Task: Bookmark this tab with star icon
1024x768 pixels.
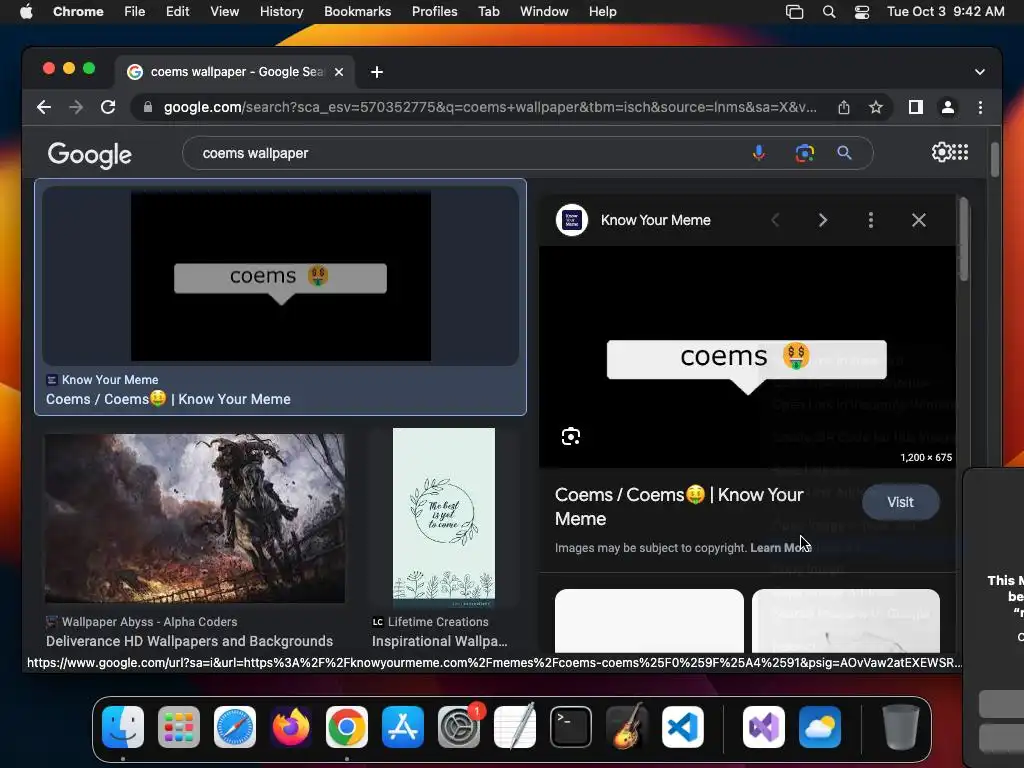Action: 876,107
